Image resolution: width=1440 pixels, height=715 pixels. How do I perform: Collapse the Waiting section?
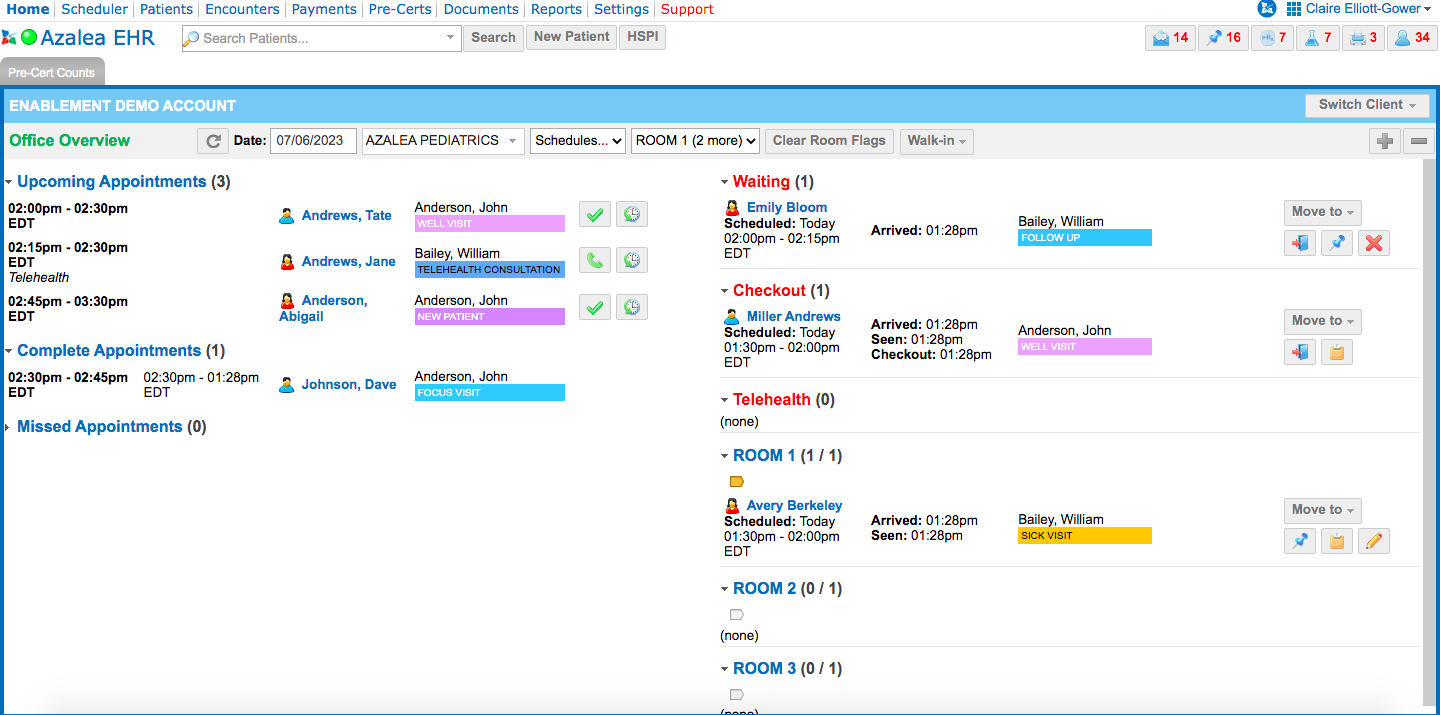coord(725,182)
